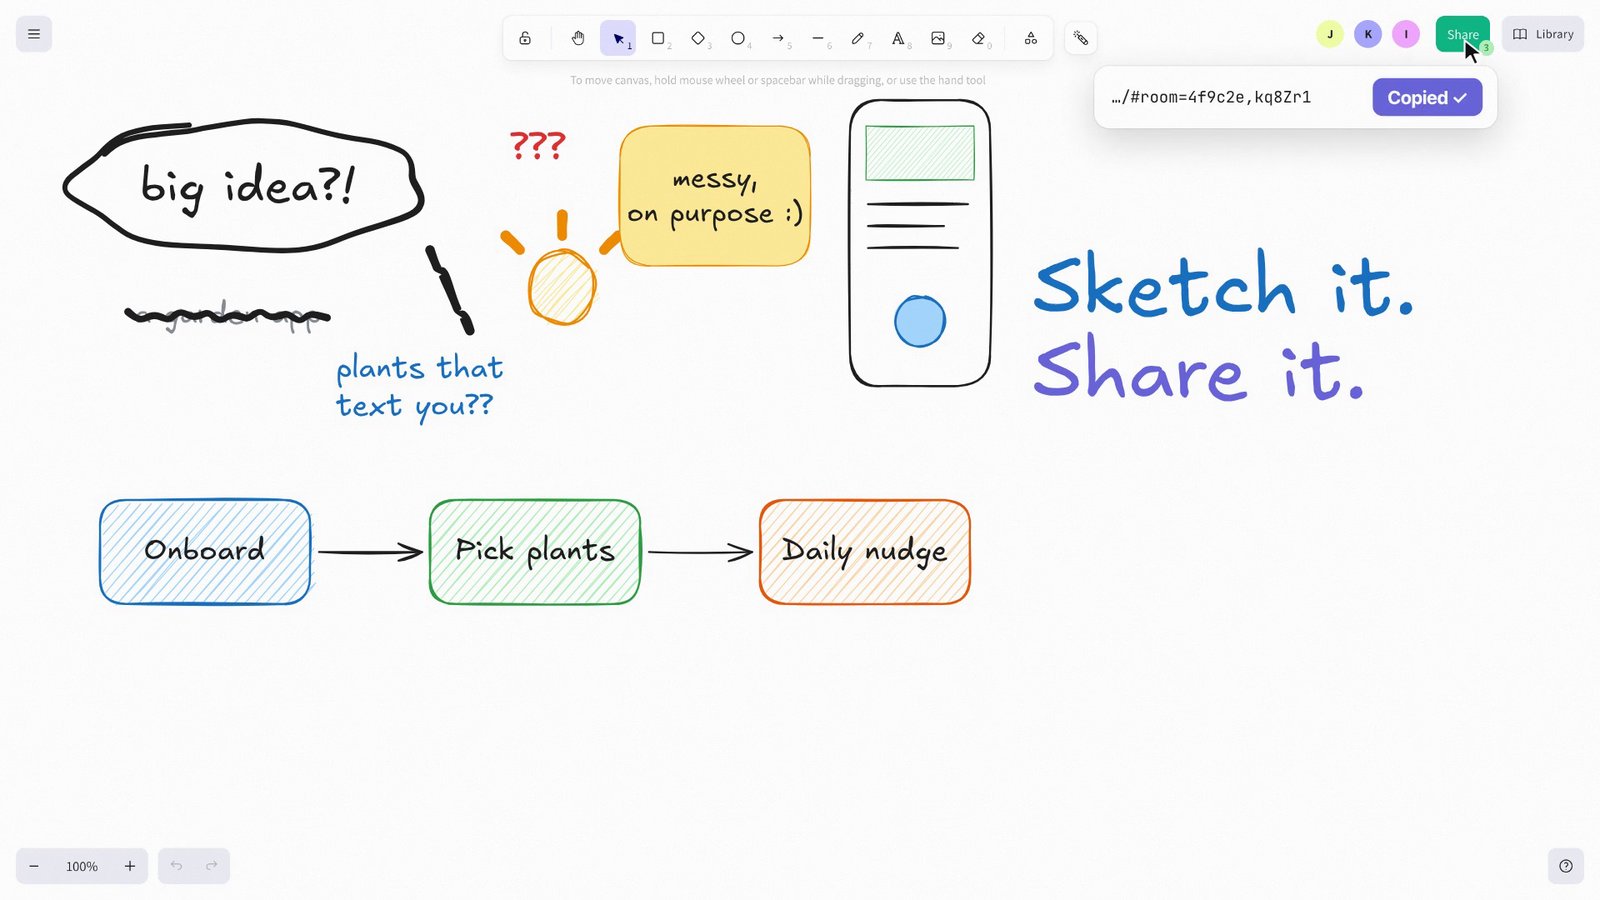Select the blue circle in phone mockup
This screenshot has height=900, width=1600.
click(920, 322)
